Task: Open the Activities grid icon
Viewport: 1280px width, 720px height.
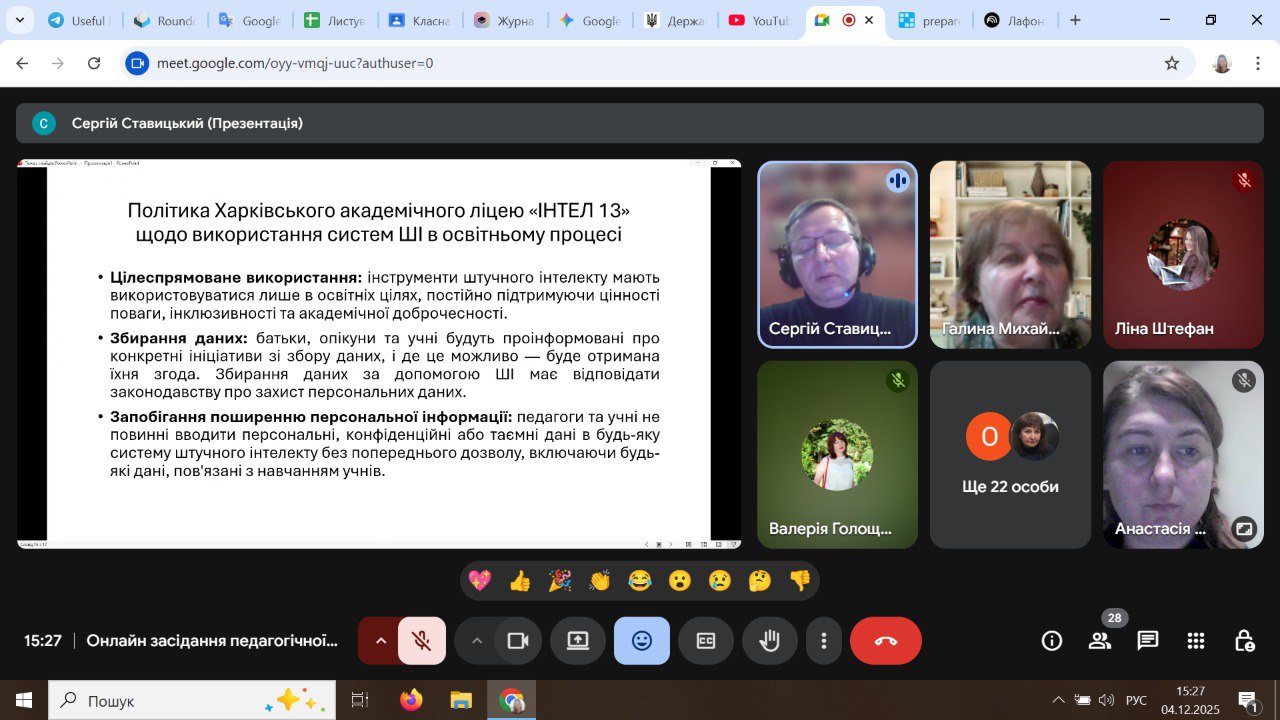Action: point(1195,641)
